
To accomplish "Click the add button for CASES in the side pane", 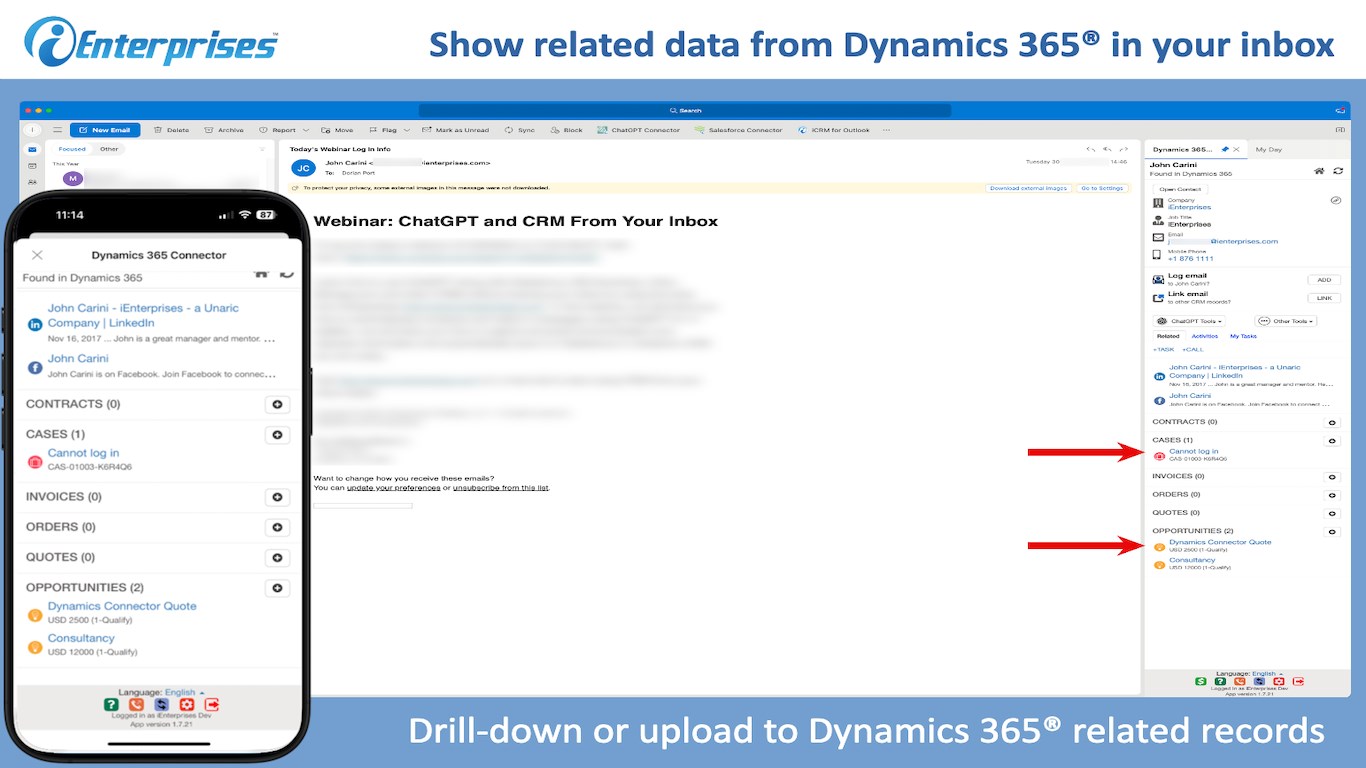I will pyautogui.click(x=1331, y=440).
